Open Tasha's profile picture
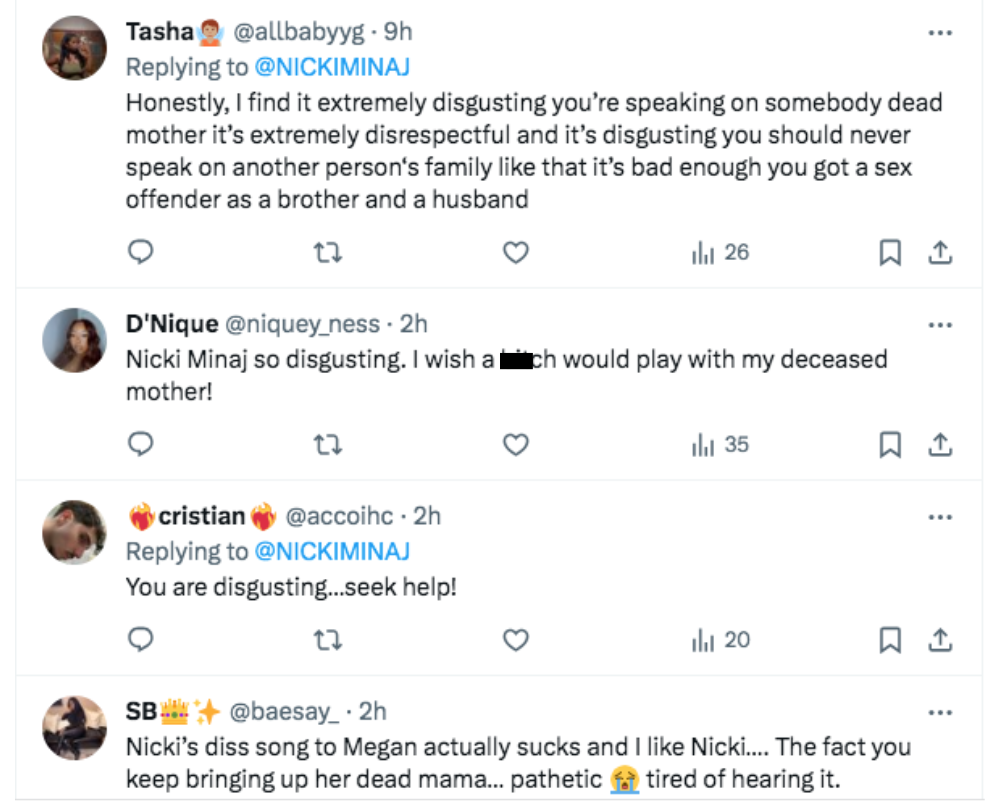The image size is (1000, 805). pyautogui.click(x=74, y=48)
